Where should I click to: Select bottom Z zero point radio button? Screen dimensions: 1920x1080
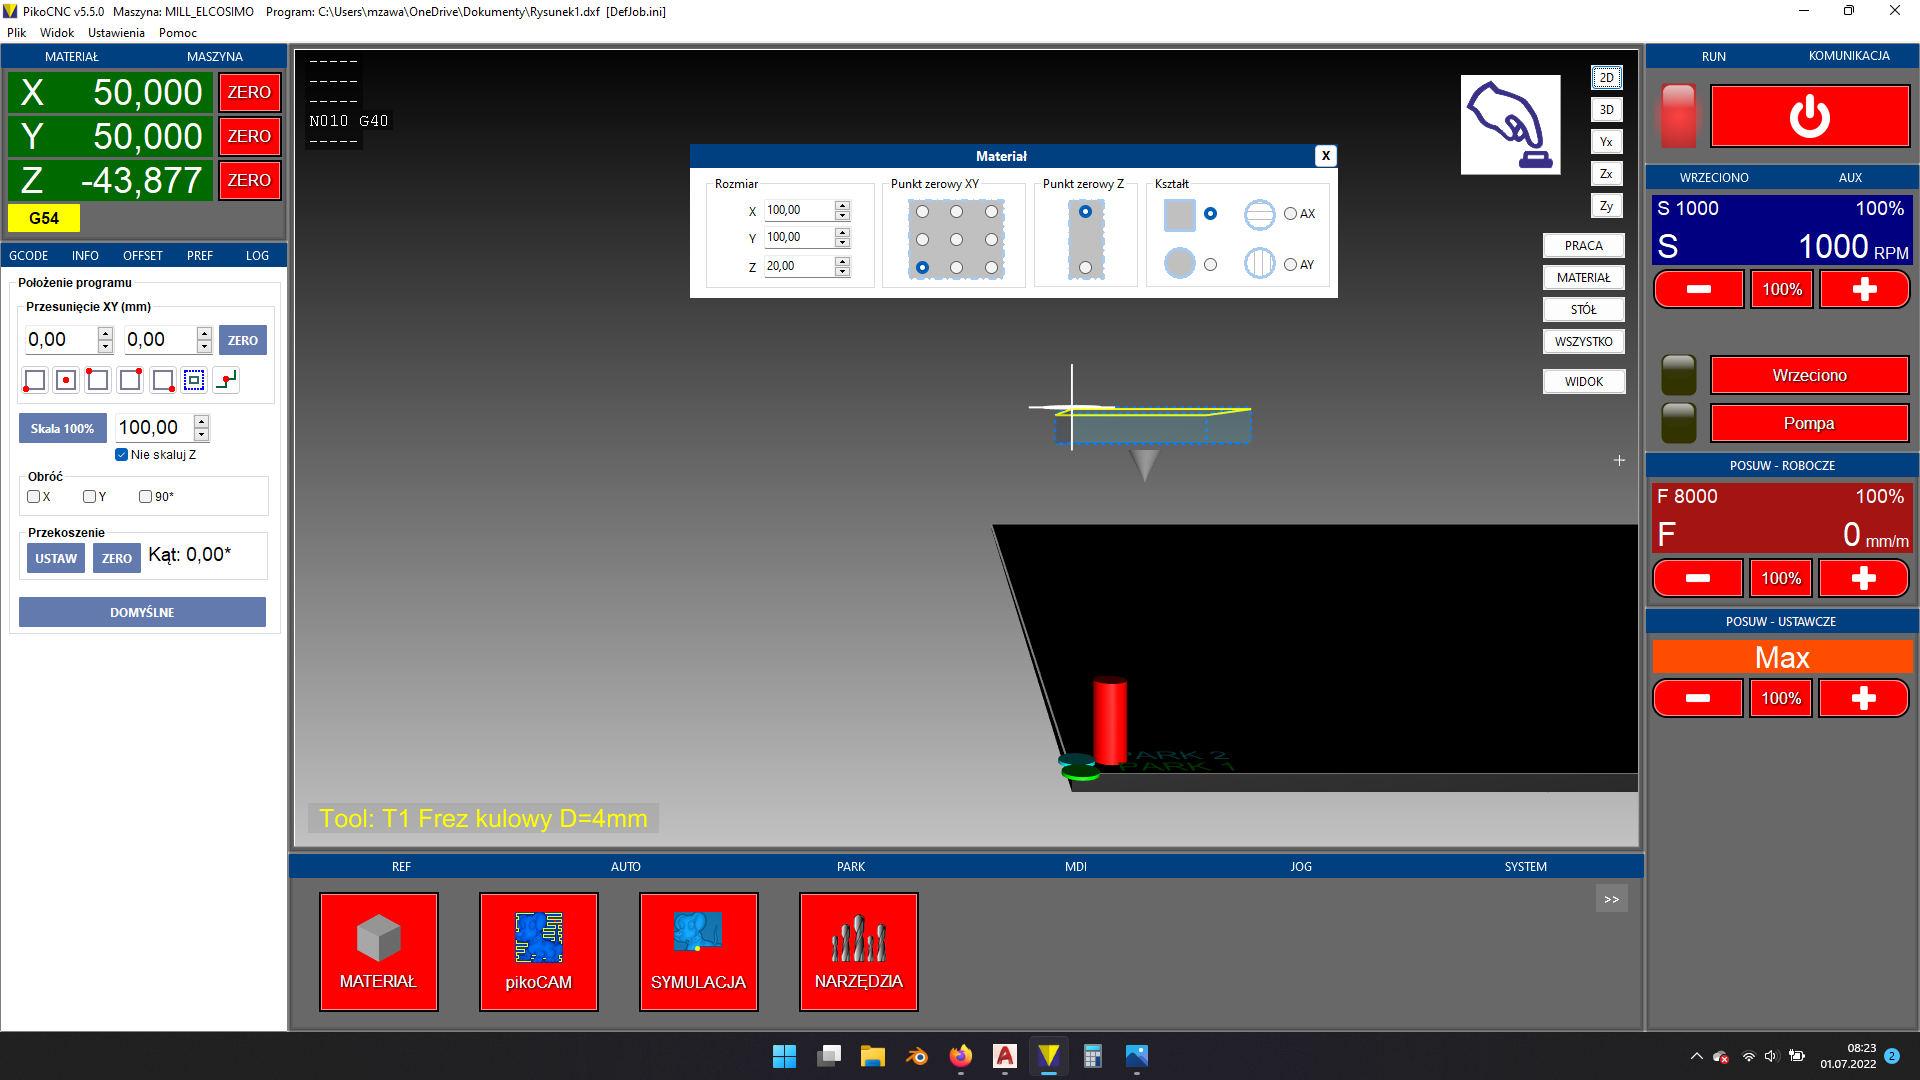click(x=1085, y=268)
